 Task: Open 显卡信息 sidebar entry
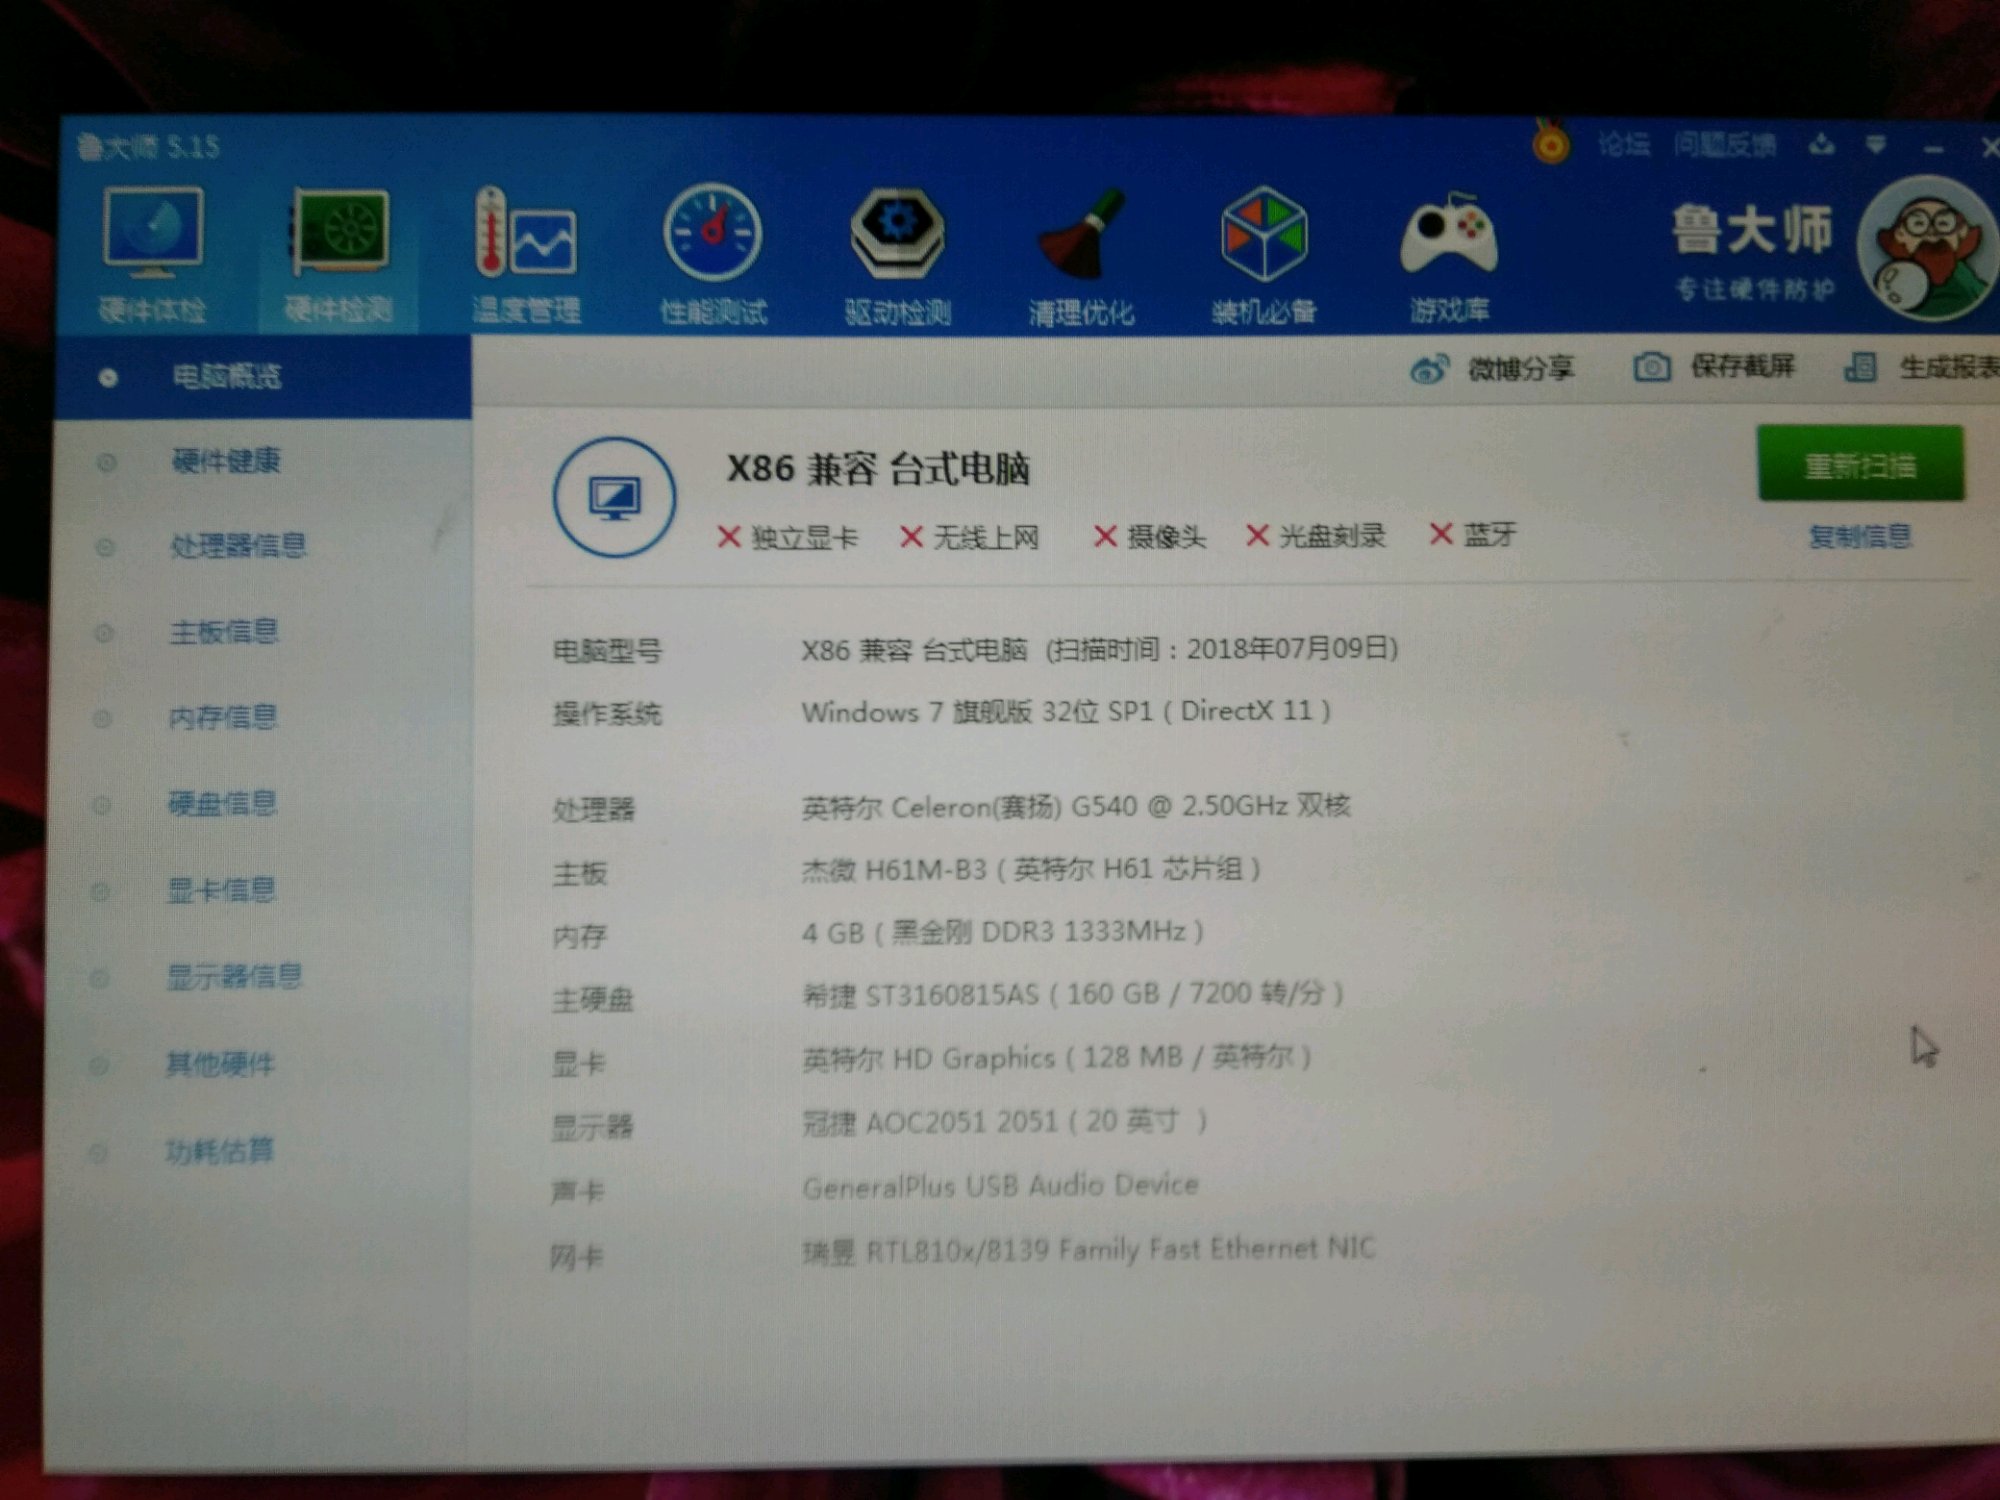pyautogui.click(x=221, y=890)
